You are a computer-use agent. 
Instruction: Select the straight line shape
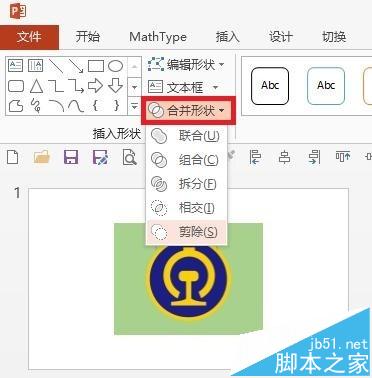[x=56, y=66]
